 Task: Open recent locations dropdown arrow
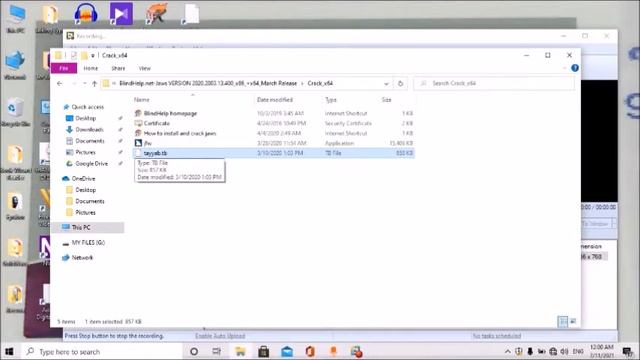(84, 83)
